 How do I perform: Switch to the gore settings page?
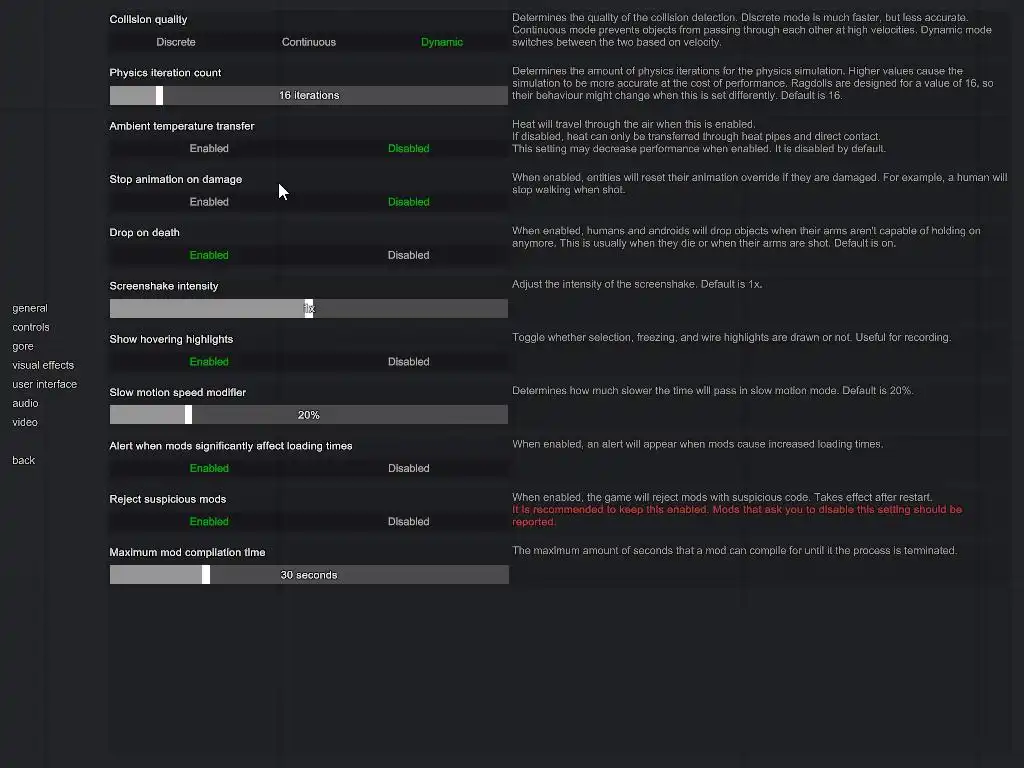pyautogui.click(x=23, y=346)
